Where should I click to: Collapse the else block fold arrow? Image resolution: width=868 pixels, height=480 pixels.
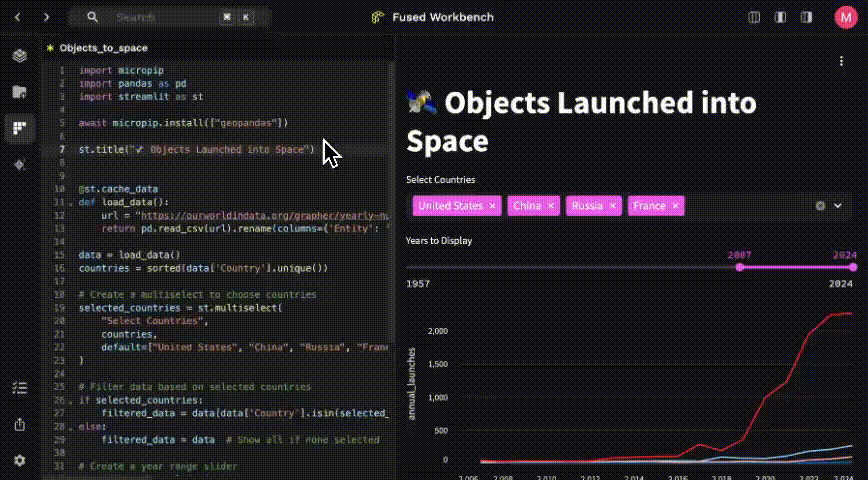point(71,427)
